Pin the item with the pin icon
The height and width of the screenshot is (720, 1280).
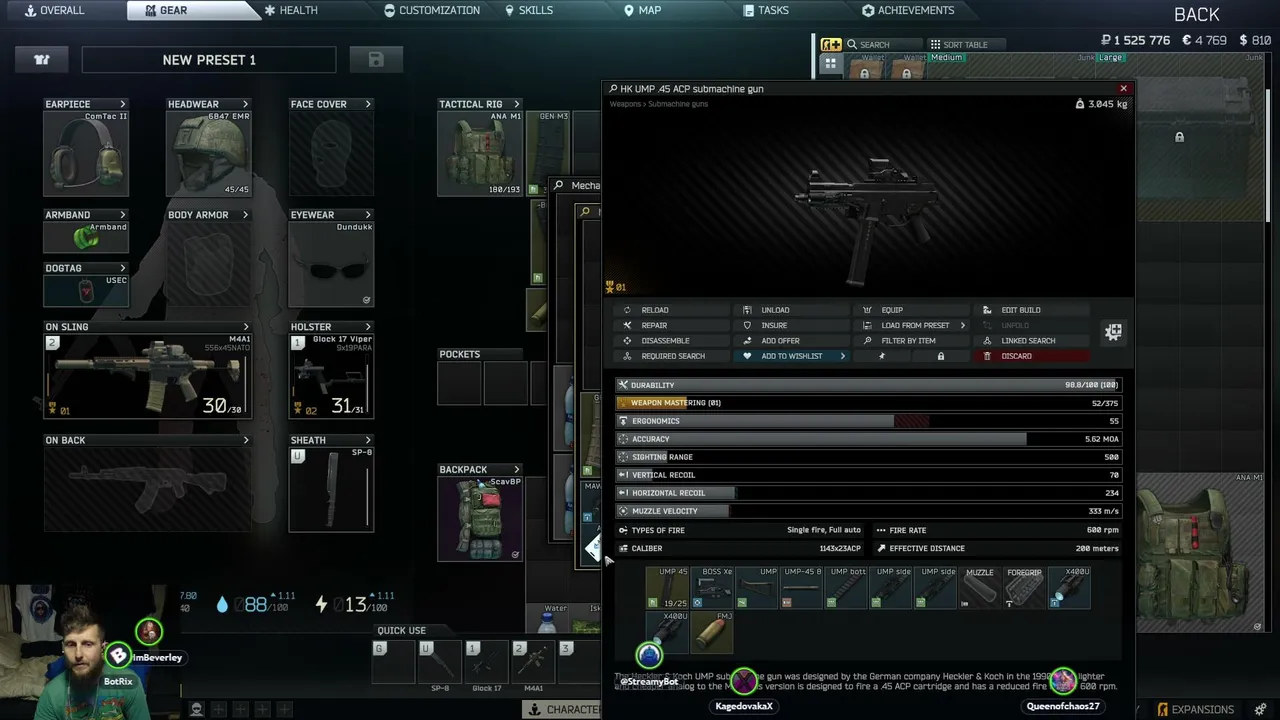881,356
